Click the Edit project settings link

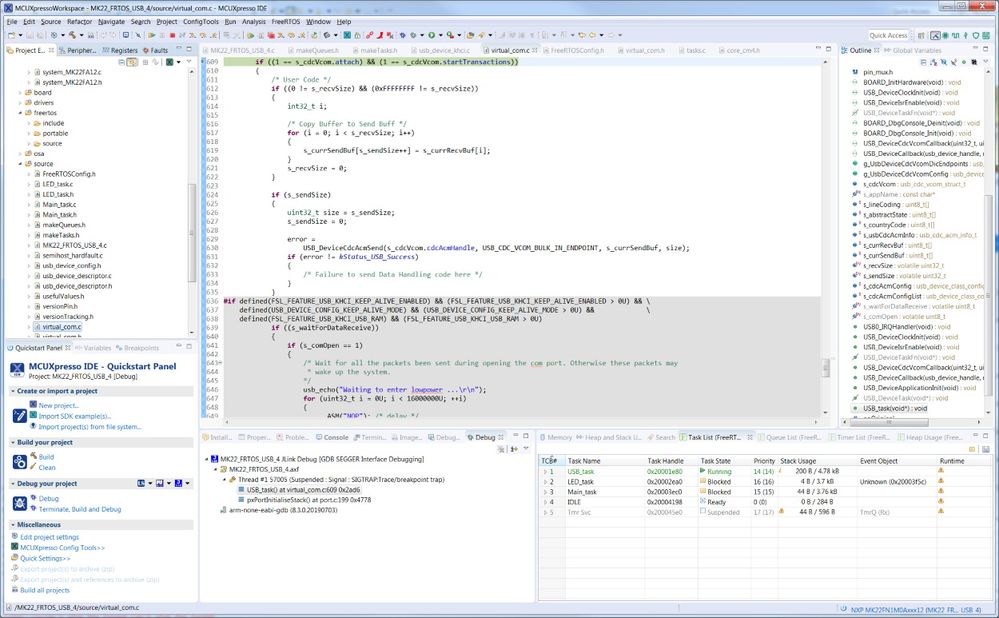(47, 537)
